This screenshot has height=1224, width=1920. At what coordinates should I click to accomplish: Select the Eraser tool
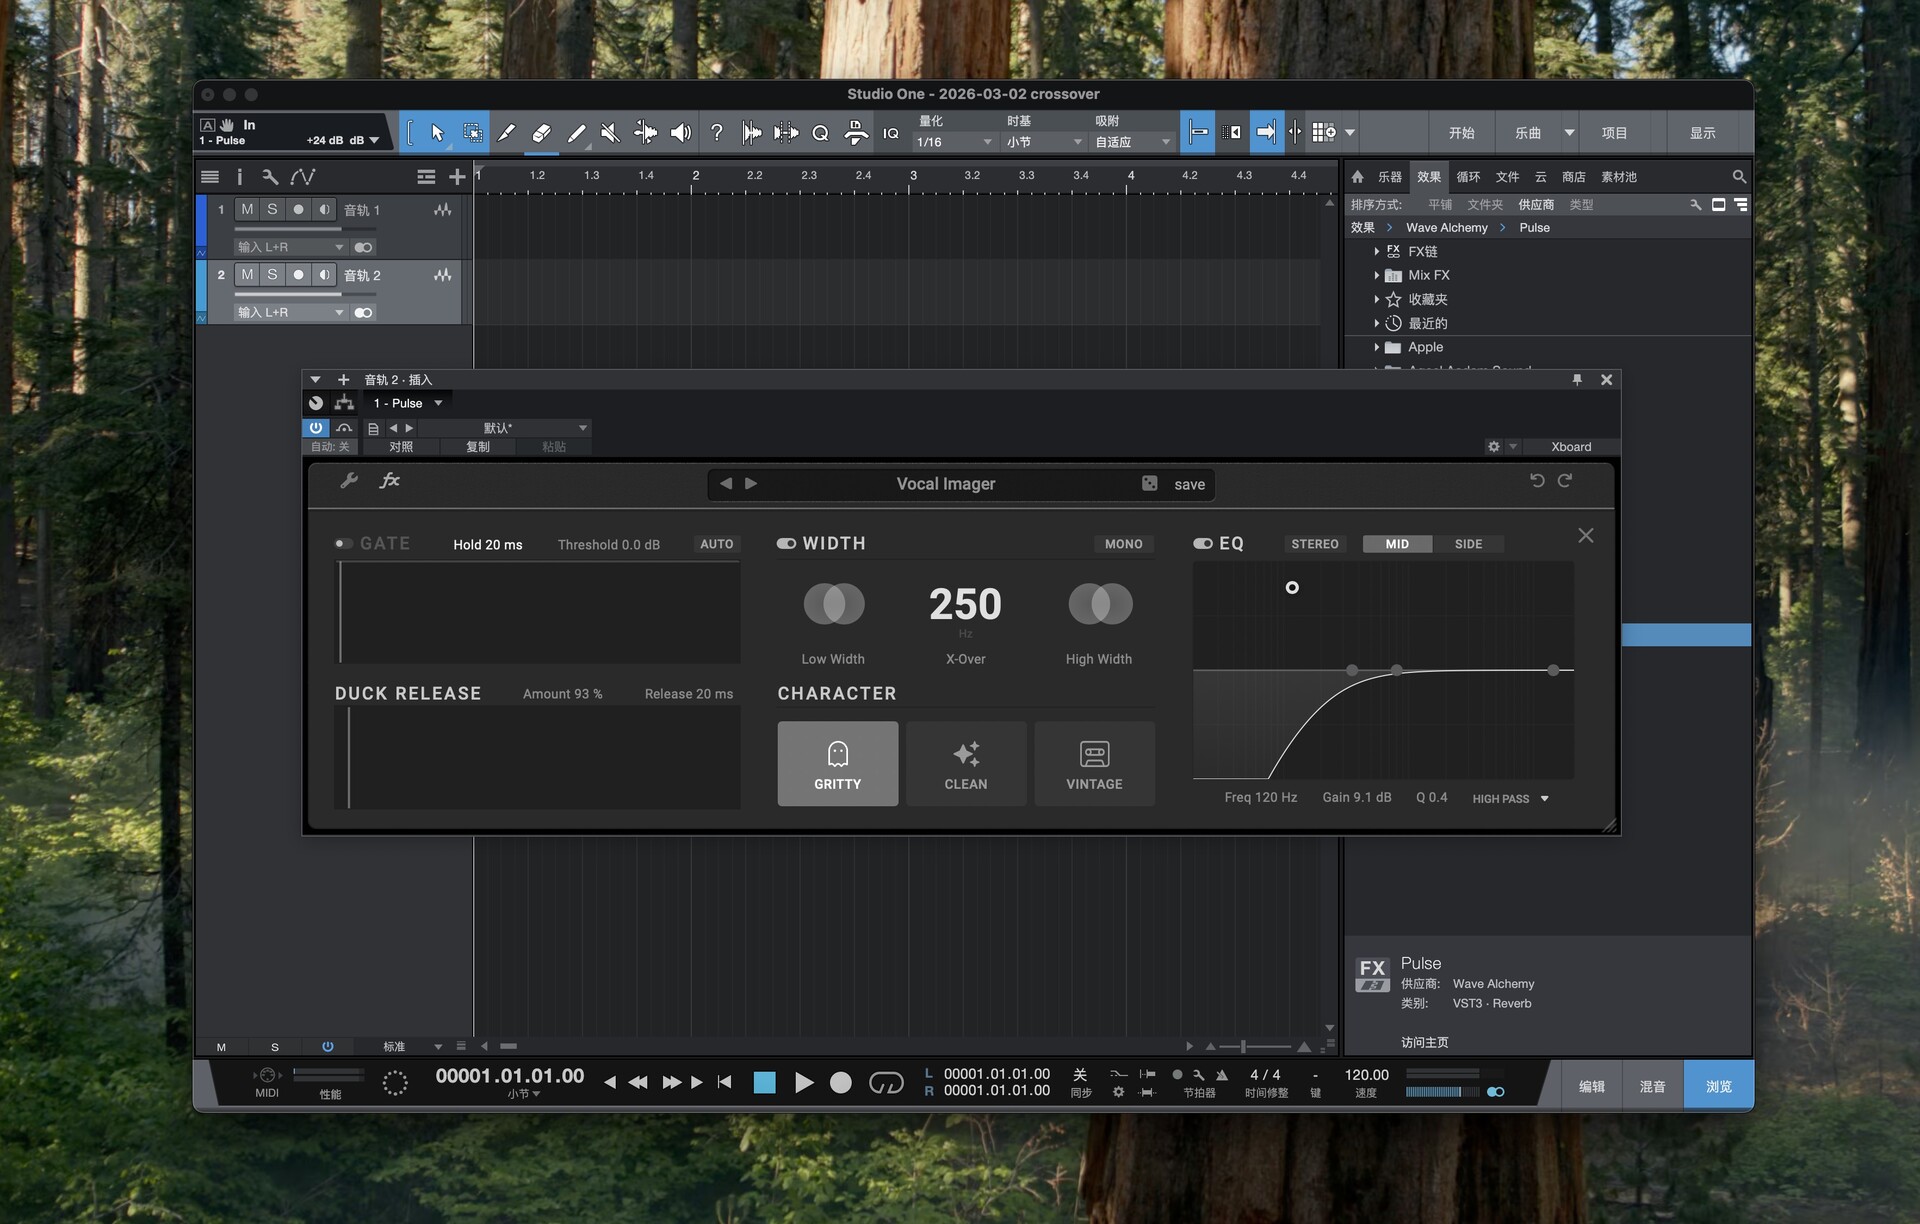point(541,133)
